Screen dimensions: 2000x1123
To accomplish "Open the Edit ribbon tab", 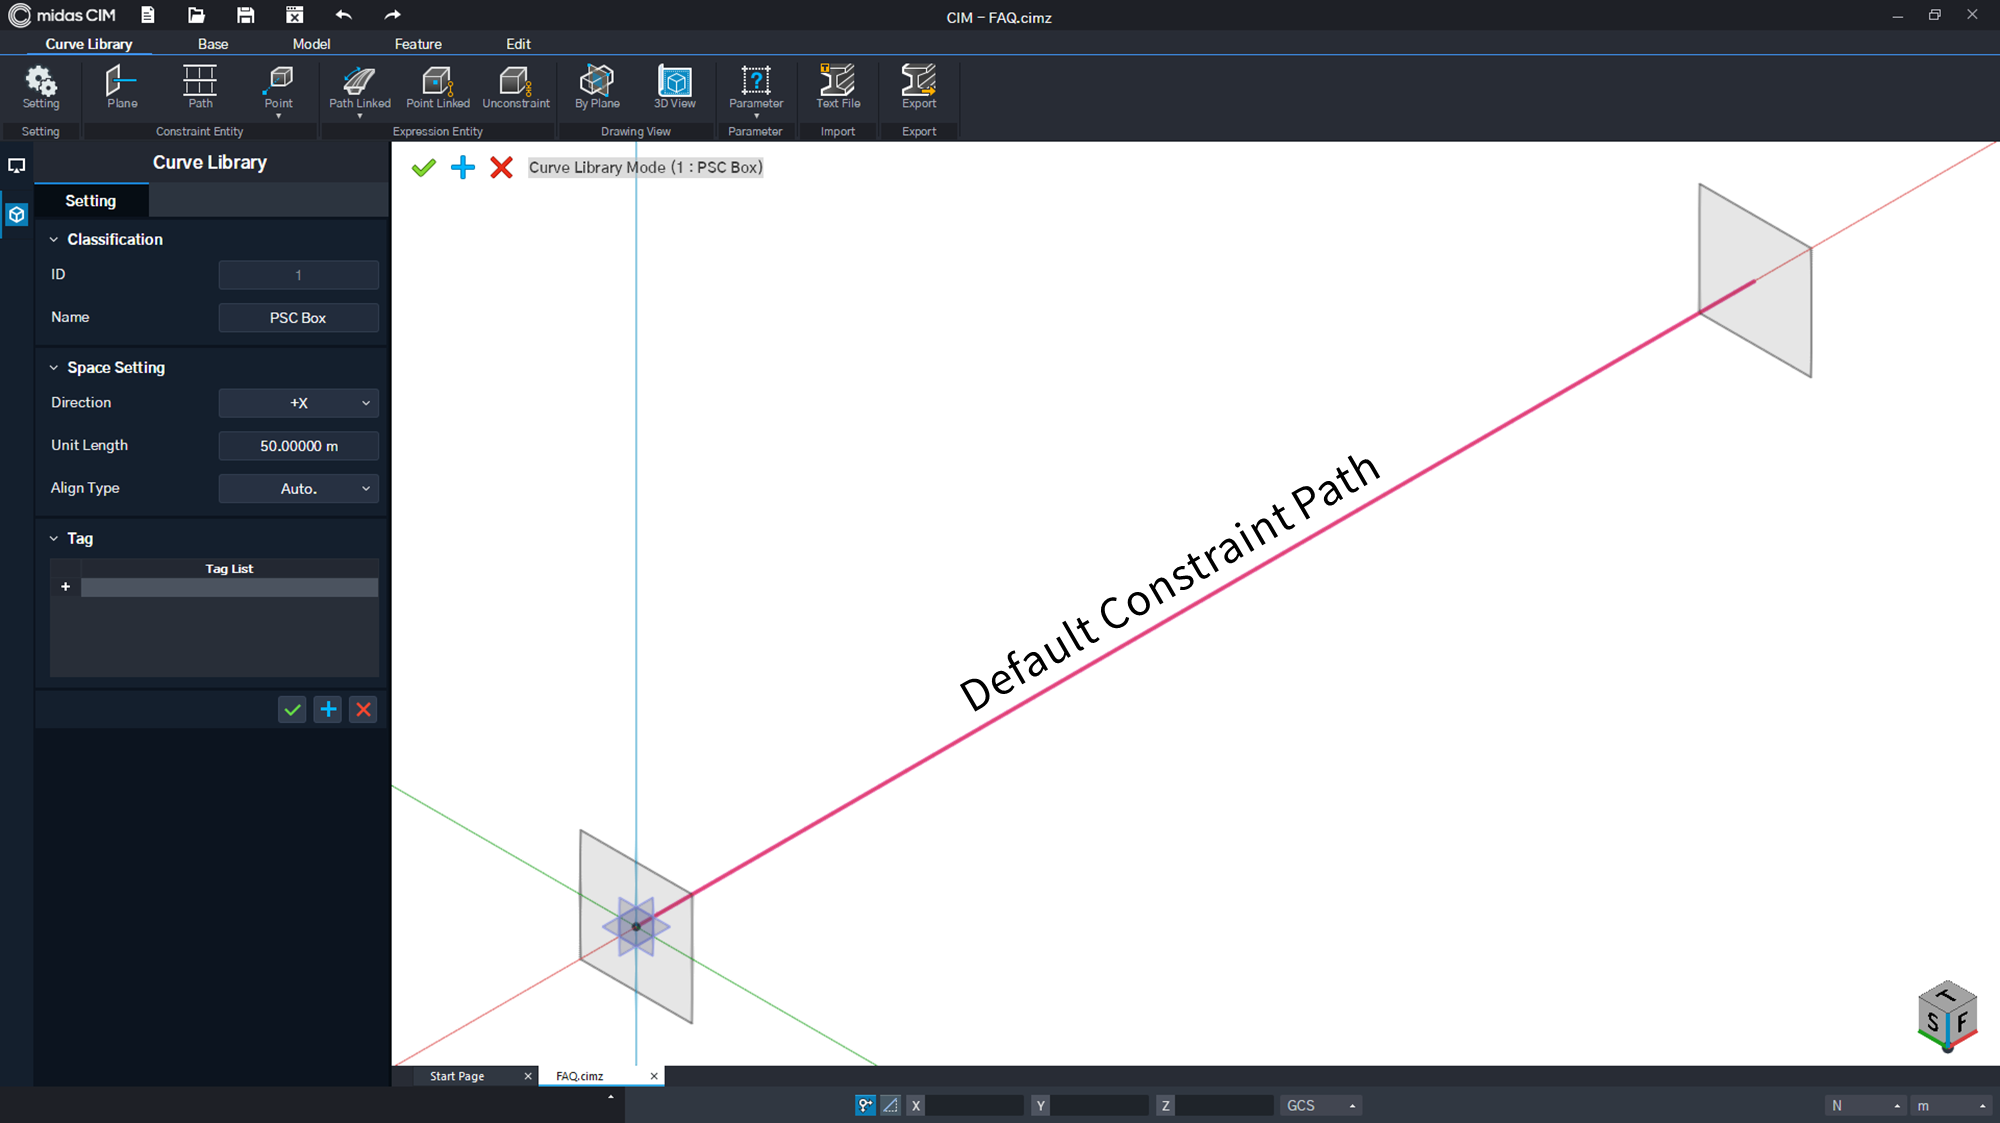I will [x=518, y=44].
